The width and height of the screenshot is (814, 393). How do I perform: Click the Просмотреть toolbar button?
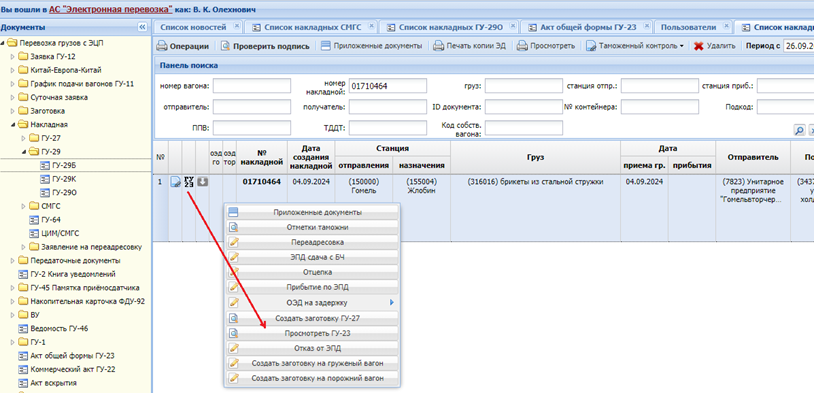[x=546, y=46]
